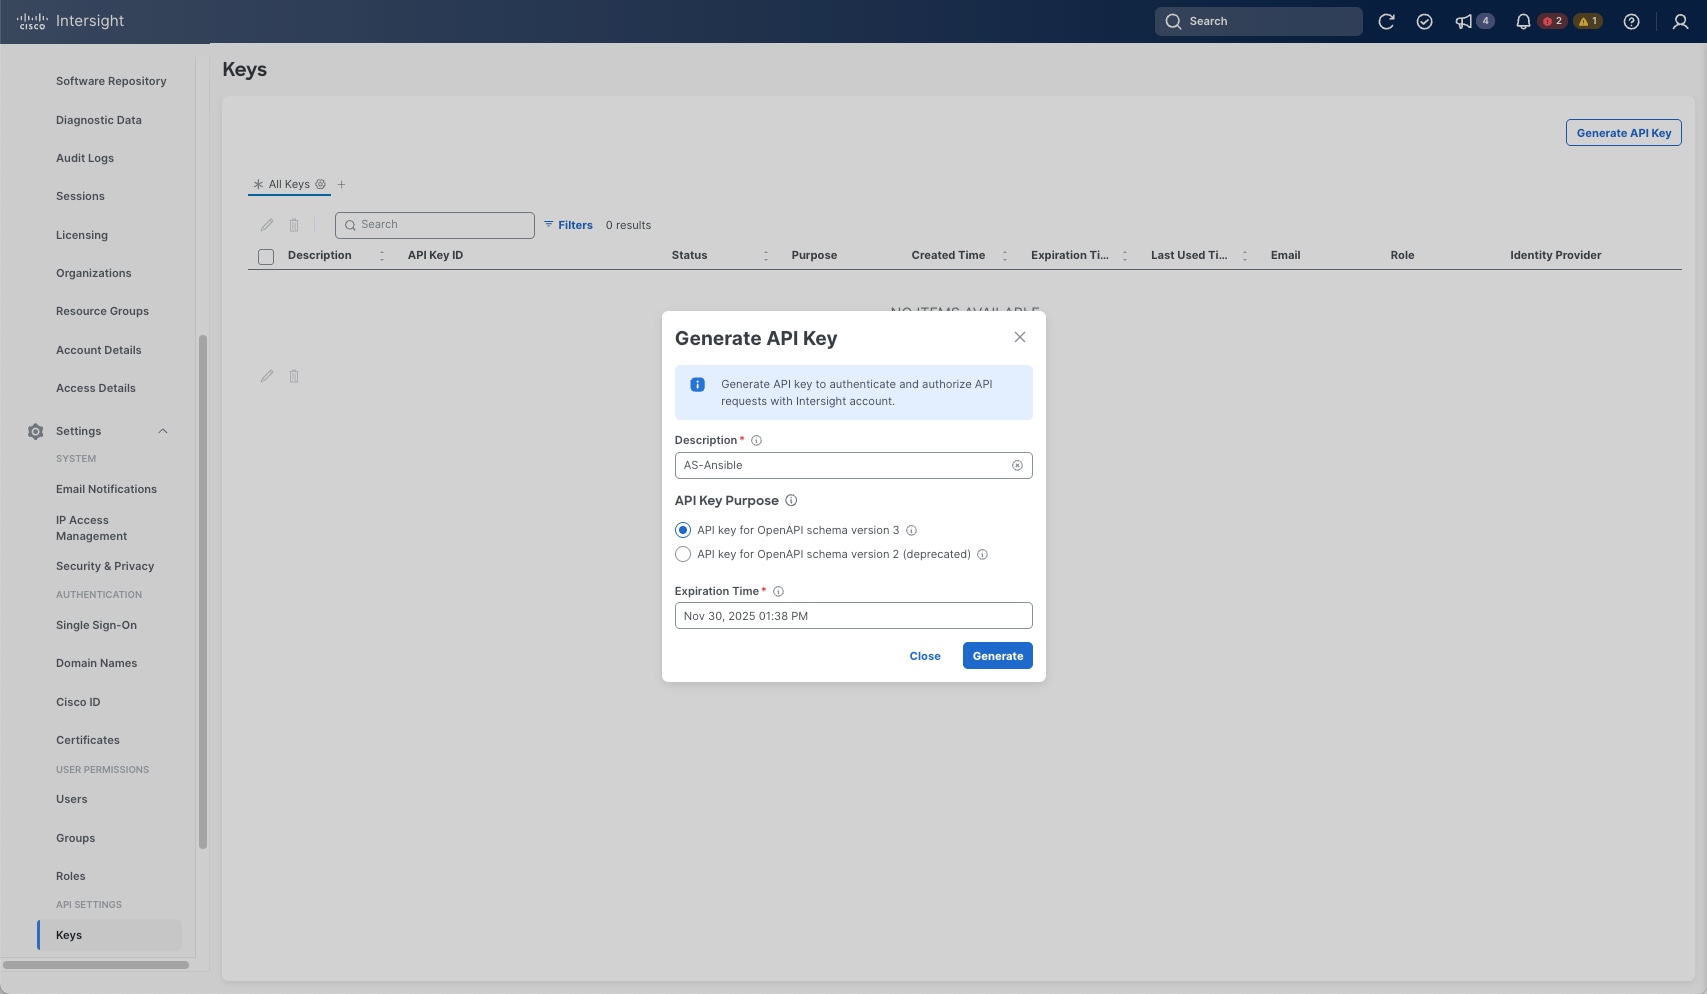
Task: Open the user profile icon
Action: point(1679,21)
